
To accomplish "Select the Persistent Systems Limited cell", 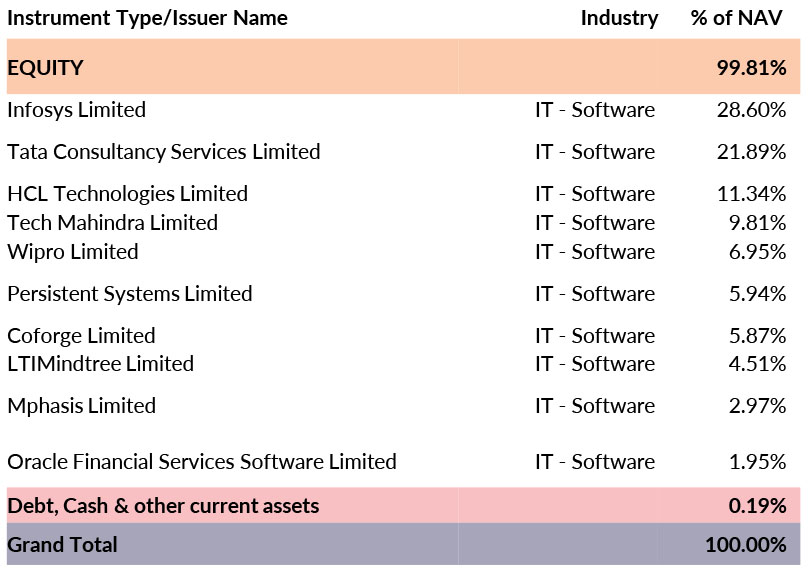I will 129,294.
